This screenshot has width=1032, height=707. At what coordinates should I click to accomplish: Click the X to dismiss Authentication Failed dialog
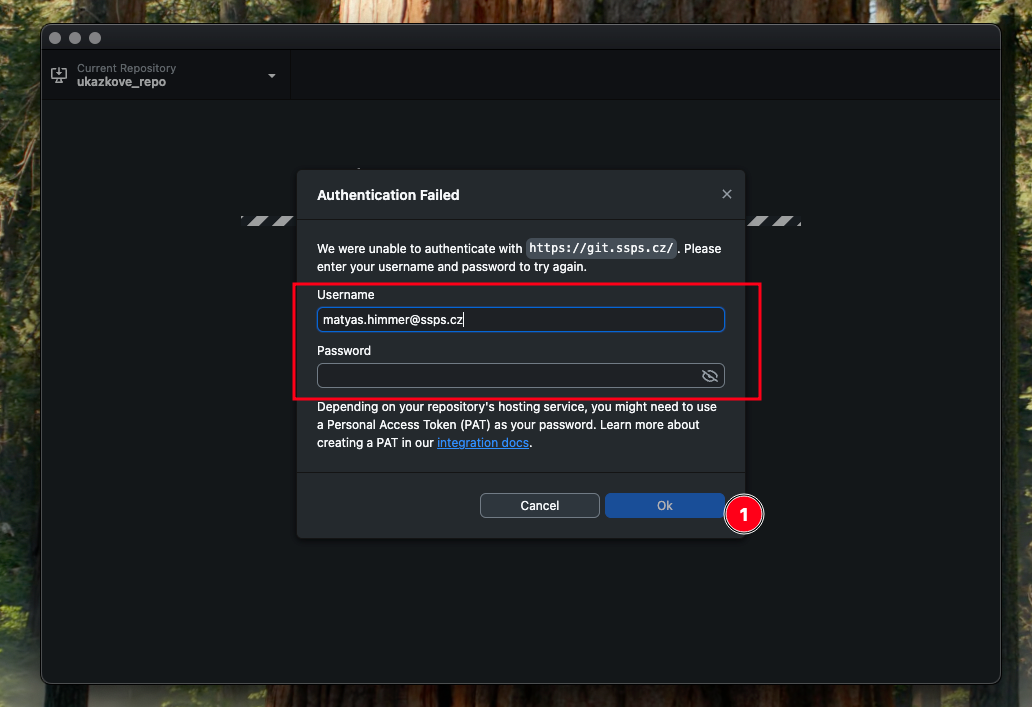727,194
